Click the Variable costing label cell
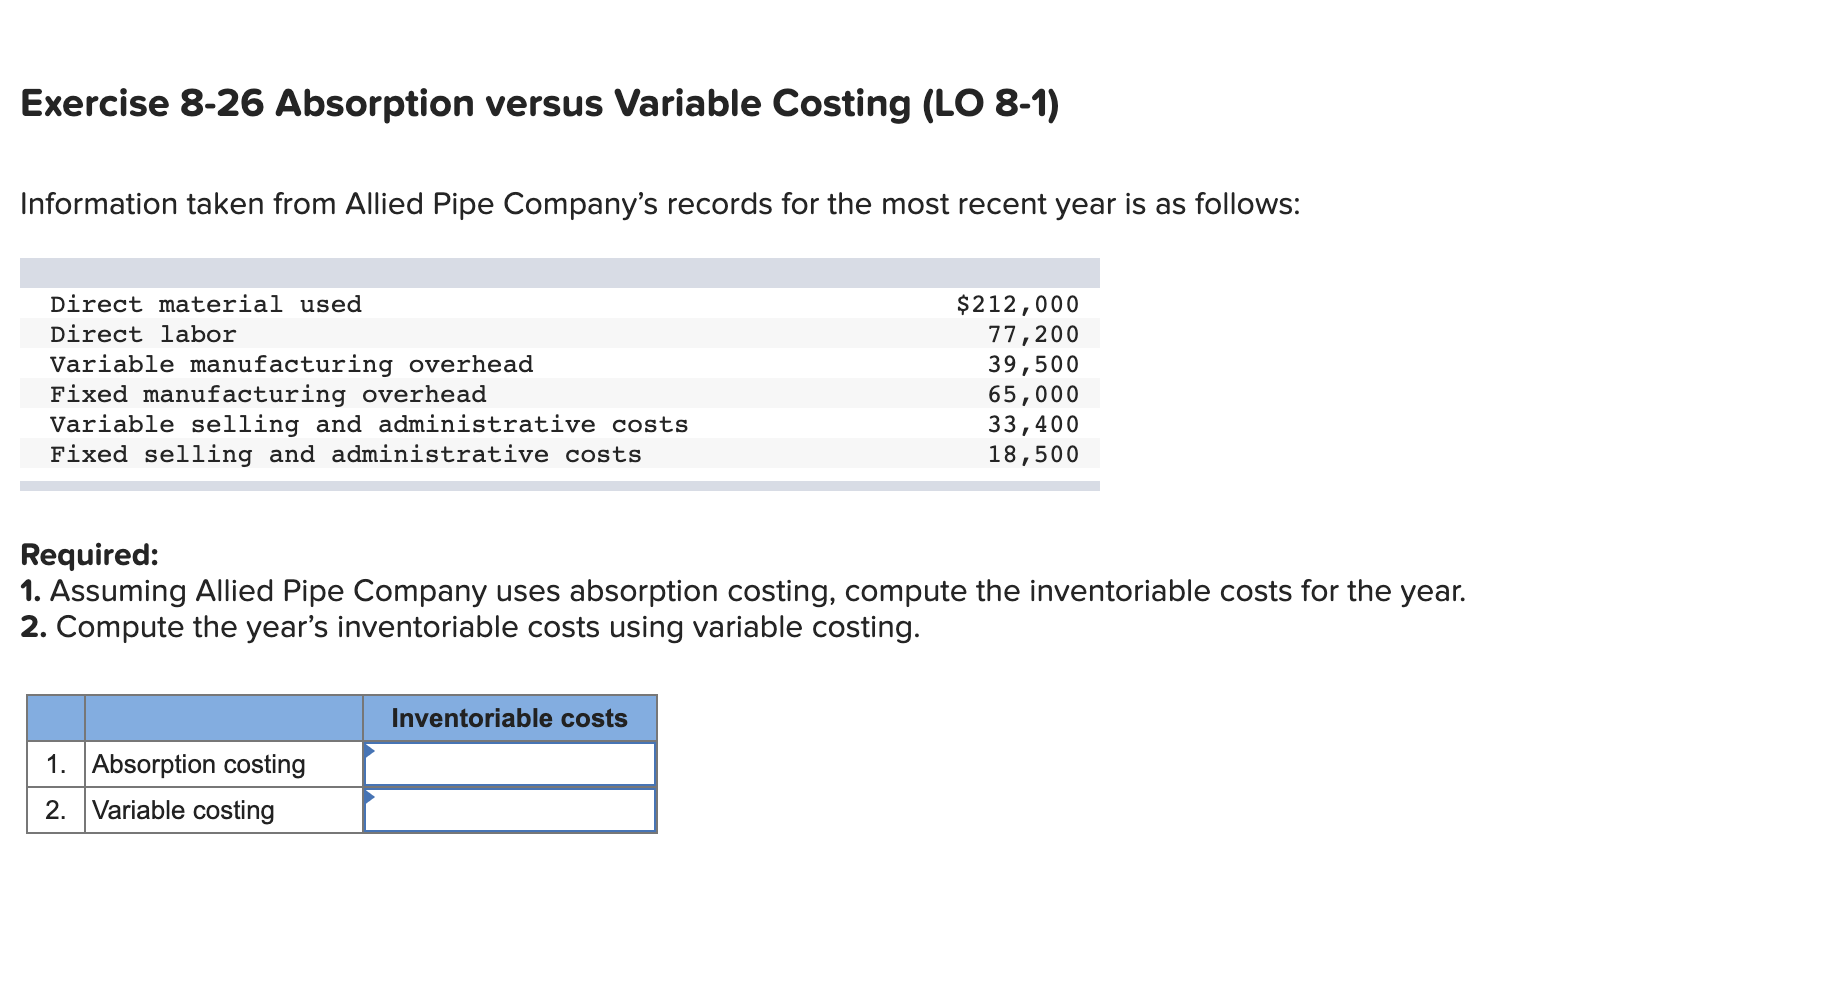 (183, 811)
